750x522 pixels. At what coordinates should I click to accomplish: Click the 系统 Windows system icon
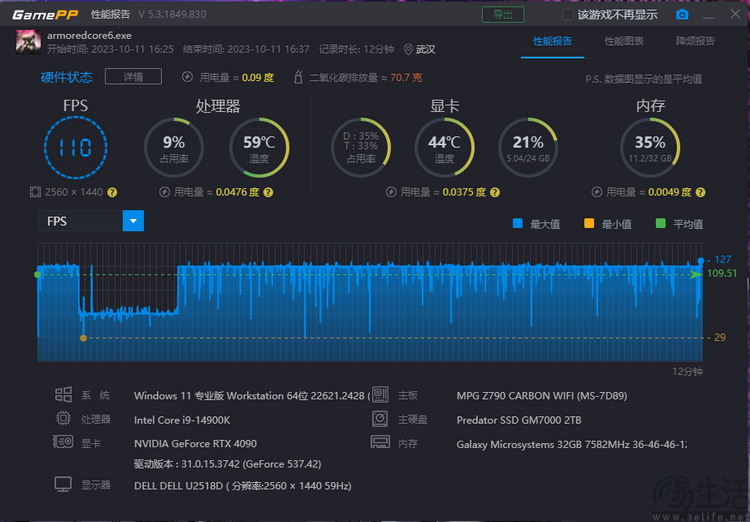click(x=63, y=395)
